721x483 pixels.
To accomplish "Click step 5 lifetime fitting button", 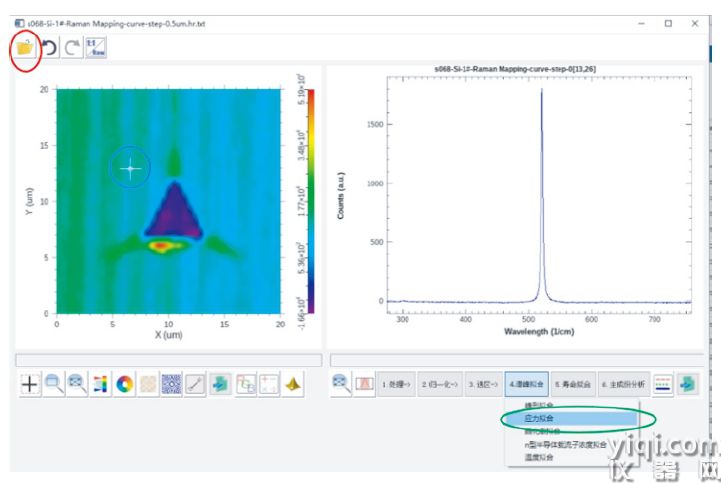I will coord(573,384).
